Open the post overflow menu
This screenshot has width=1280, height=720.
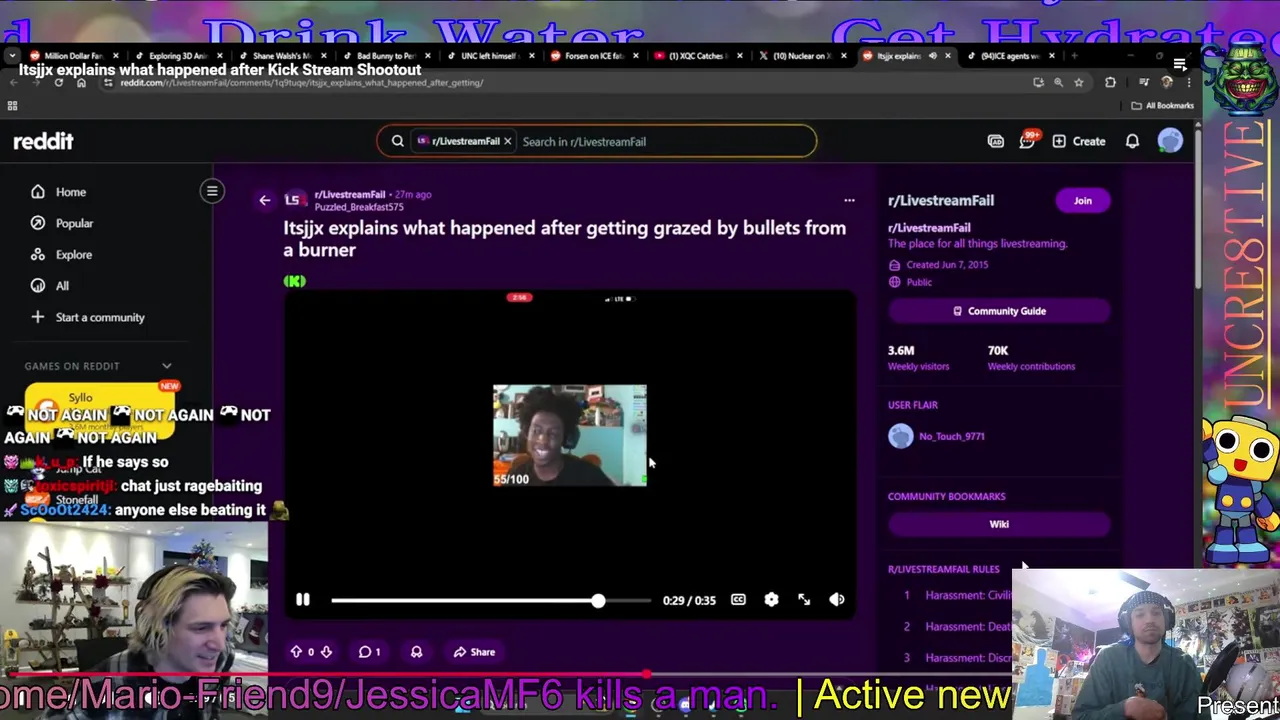849,200
